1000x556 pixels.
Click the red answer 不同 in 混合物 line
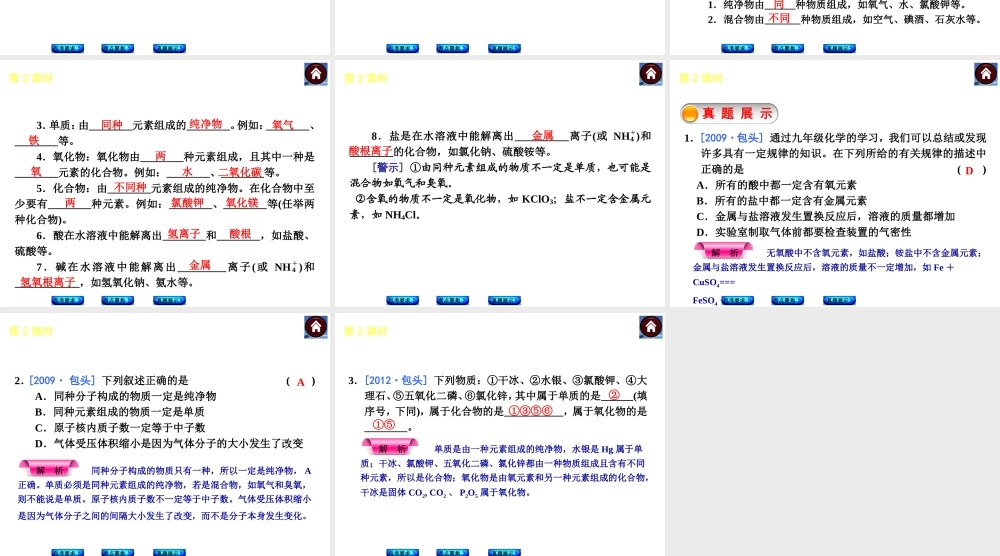pos(779,19)
